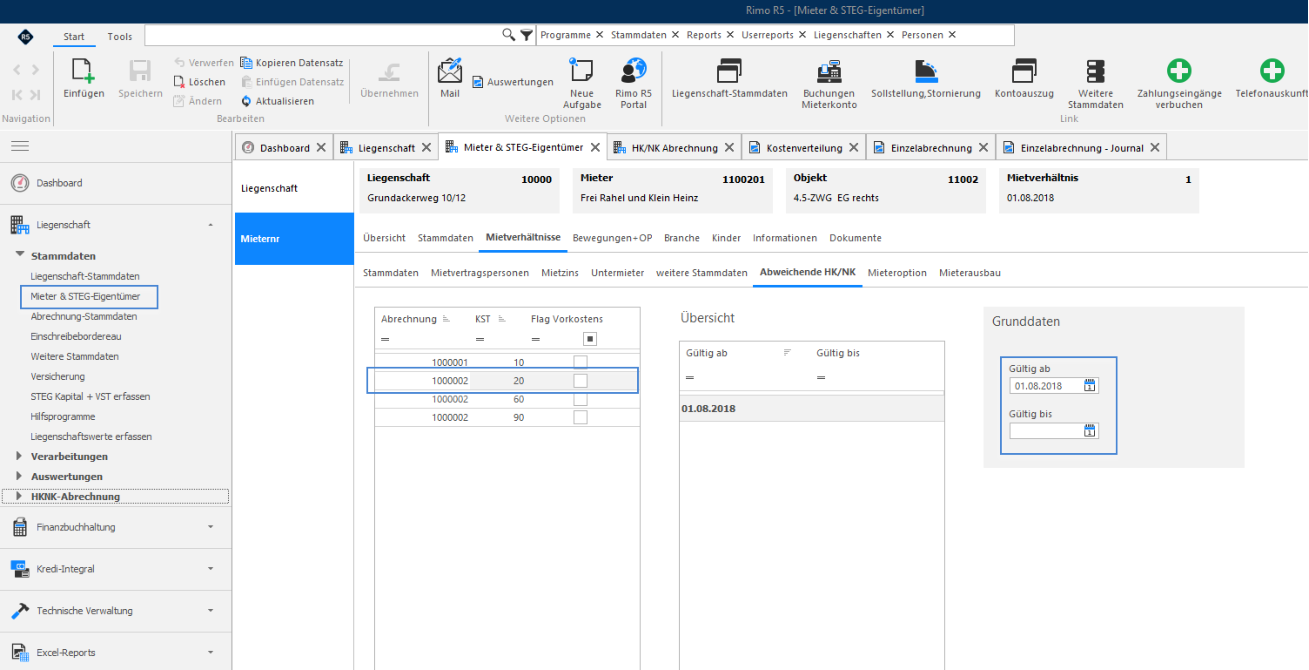This screenshot has height=670, width=1309.
Task: Expand the HKNK-Abrechnung tree group
Action: pyautogui.click(x=20, y=496)
